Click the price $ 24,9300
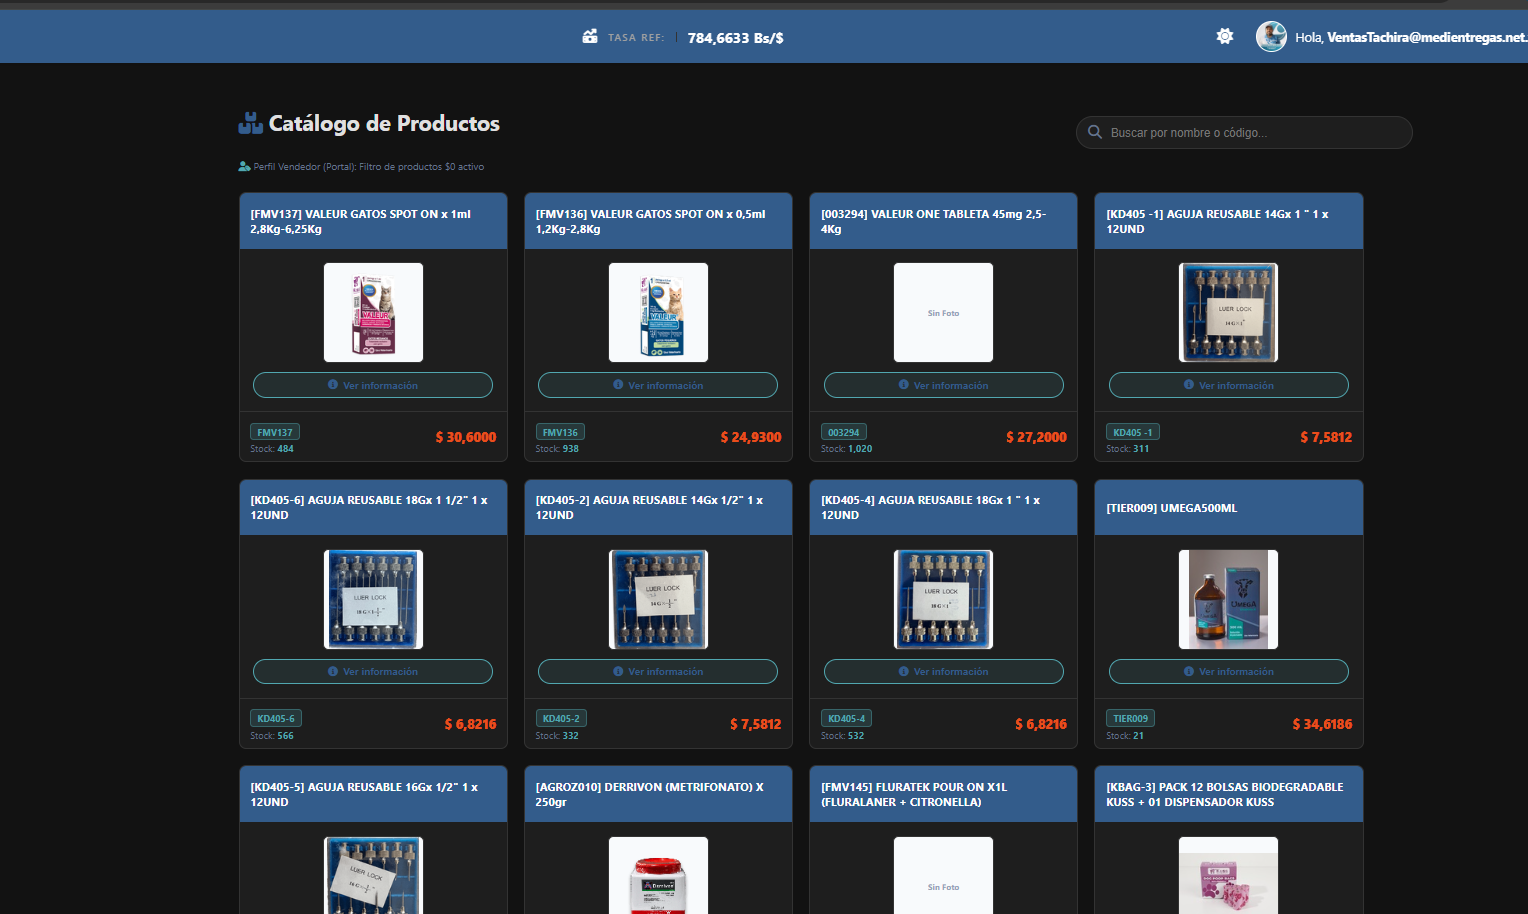Viewport: 1528px width, 914px height. [x=751, y=437]
